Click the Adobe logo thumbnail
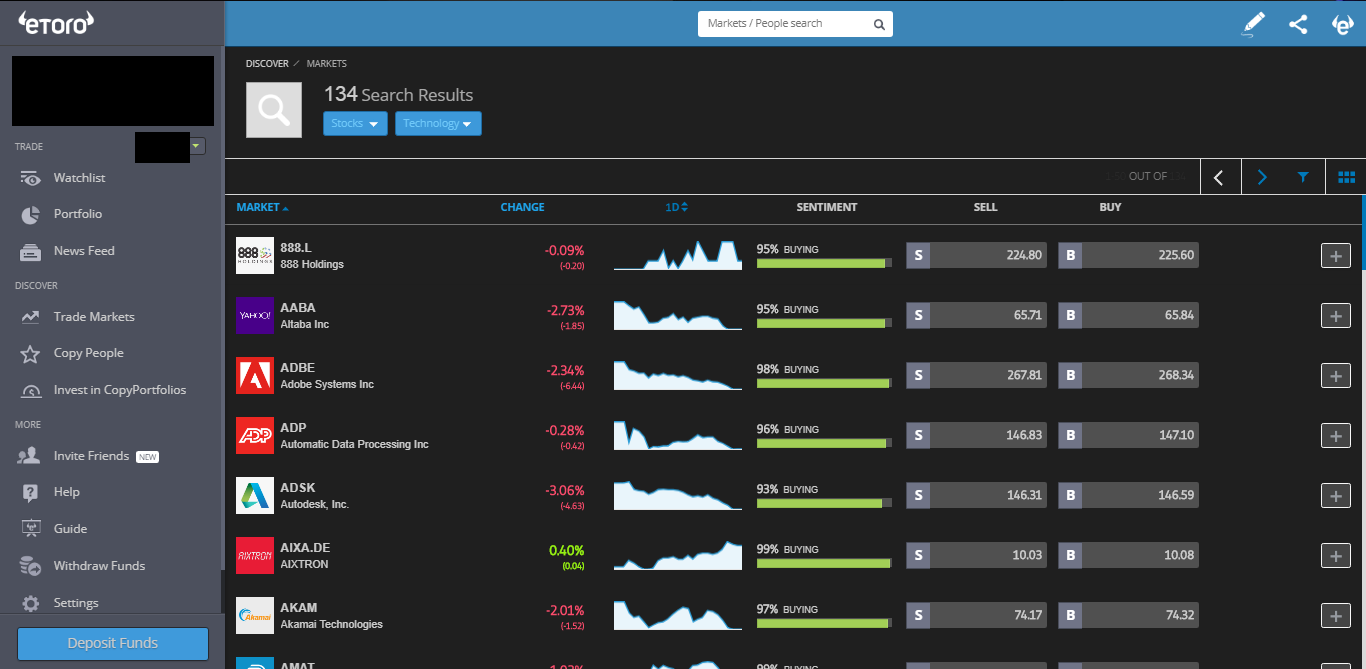 pos(255,376)
